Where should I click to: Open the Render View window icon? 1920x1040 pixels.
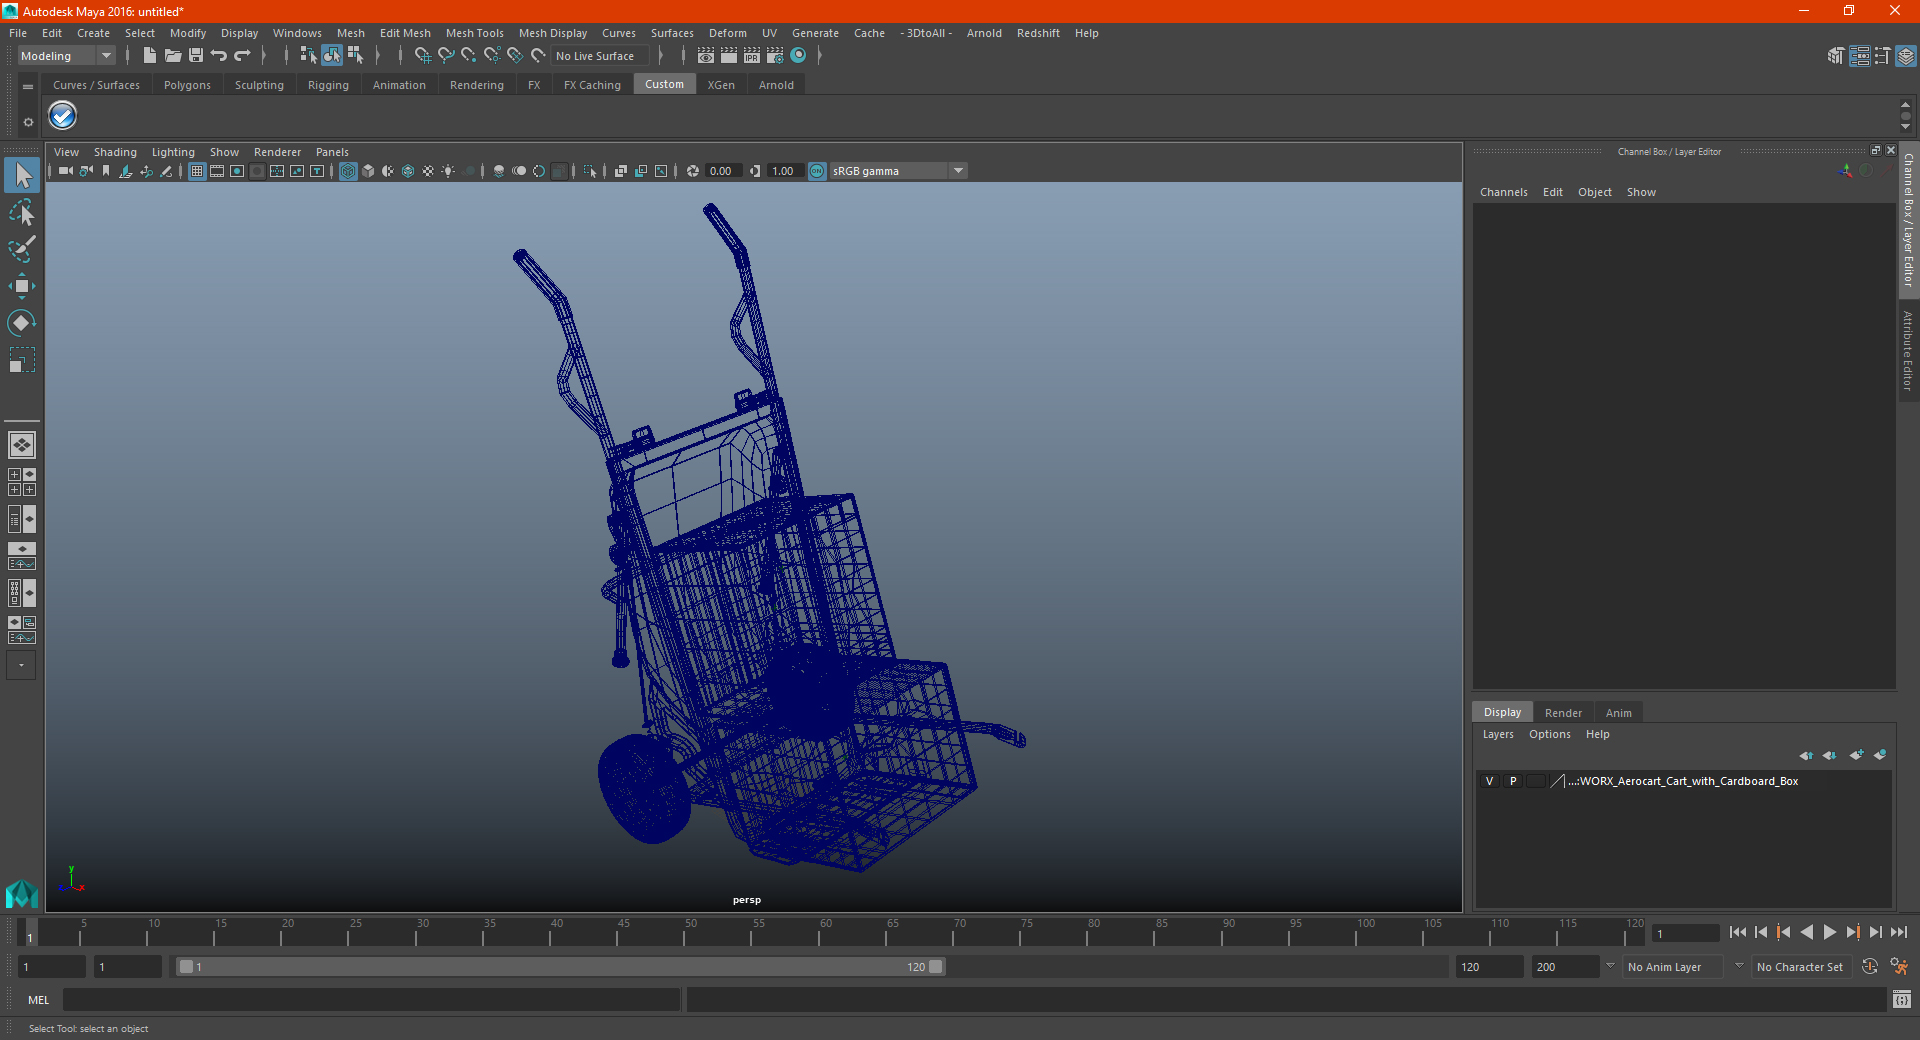[706, 56]
